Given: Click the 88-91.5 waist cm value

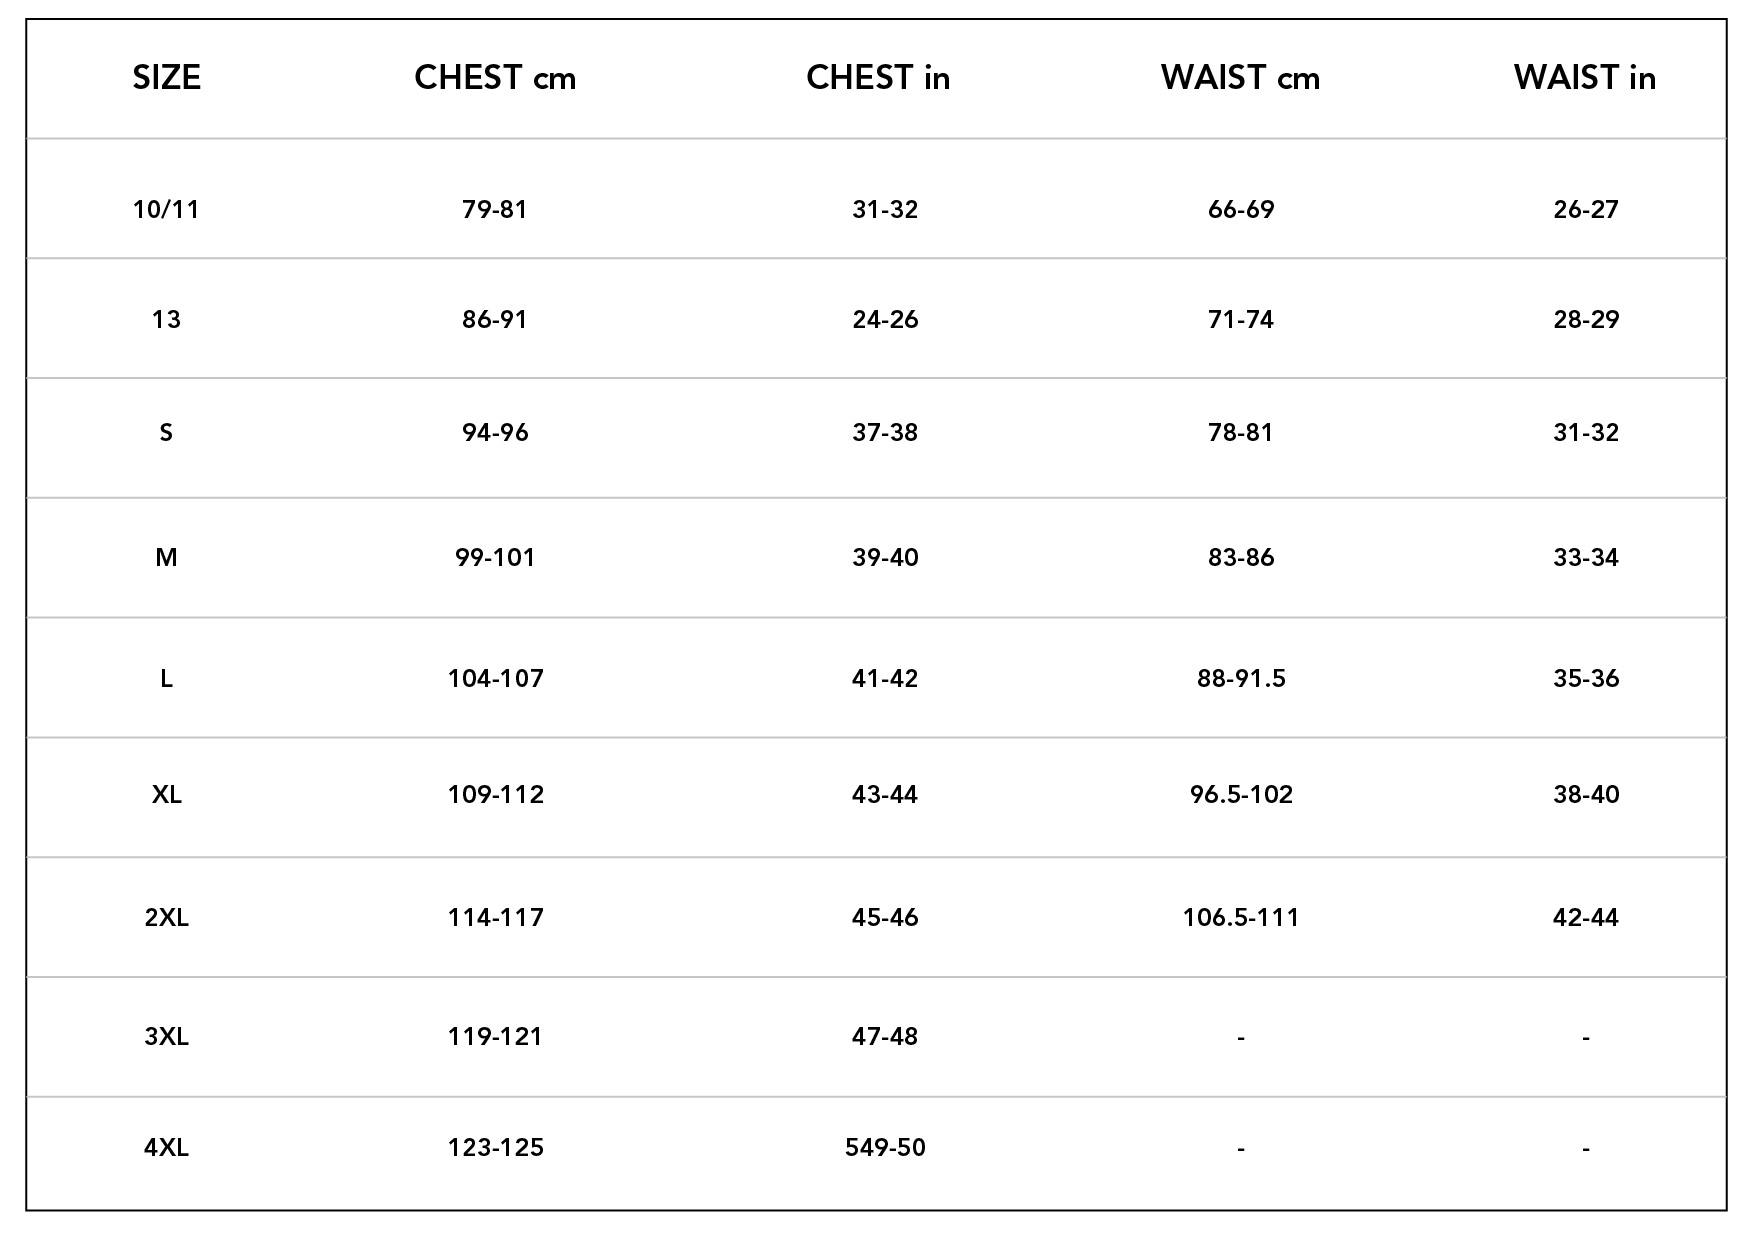Looking at the screenshot, I should [x=1241, y=678].
